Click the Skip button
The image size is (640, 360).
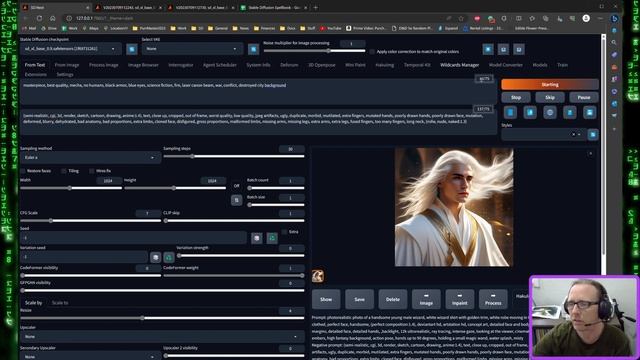tap(550, 98)
